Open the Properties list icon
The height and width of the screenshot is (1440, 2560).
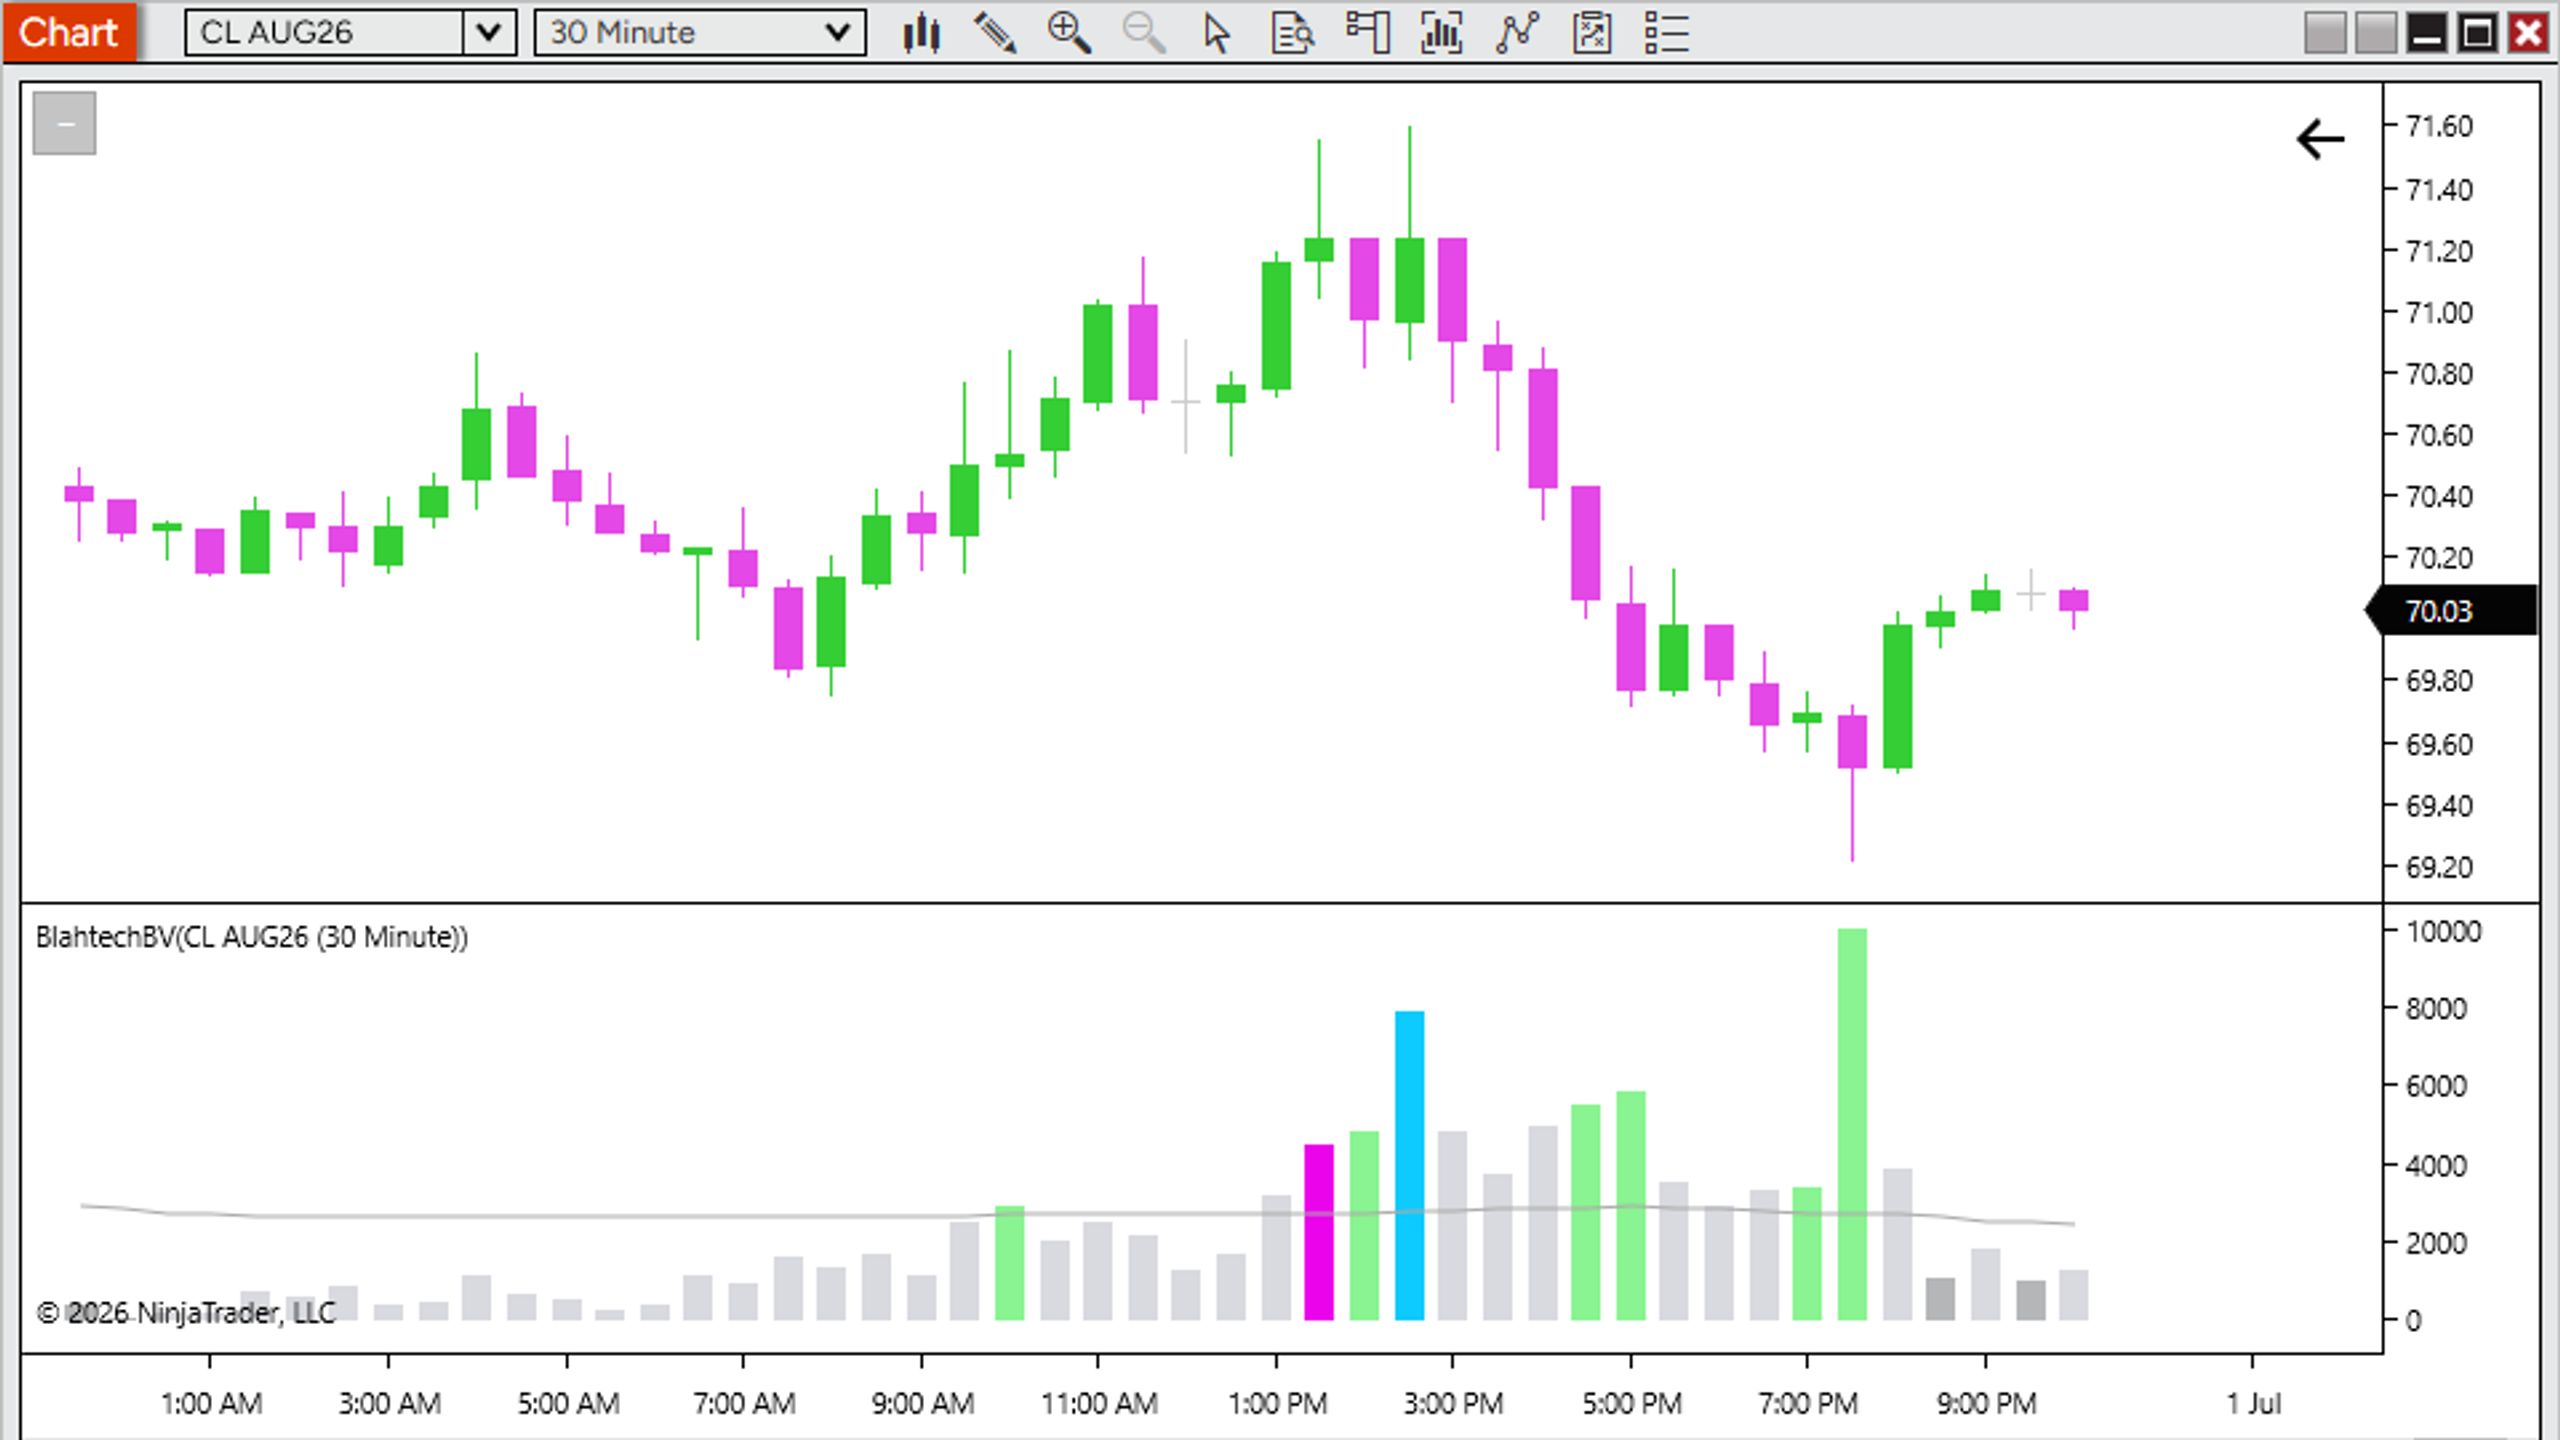click(x=1667, y=33)
